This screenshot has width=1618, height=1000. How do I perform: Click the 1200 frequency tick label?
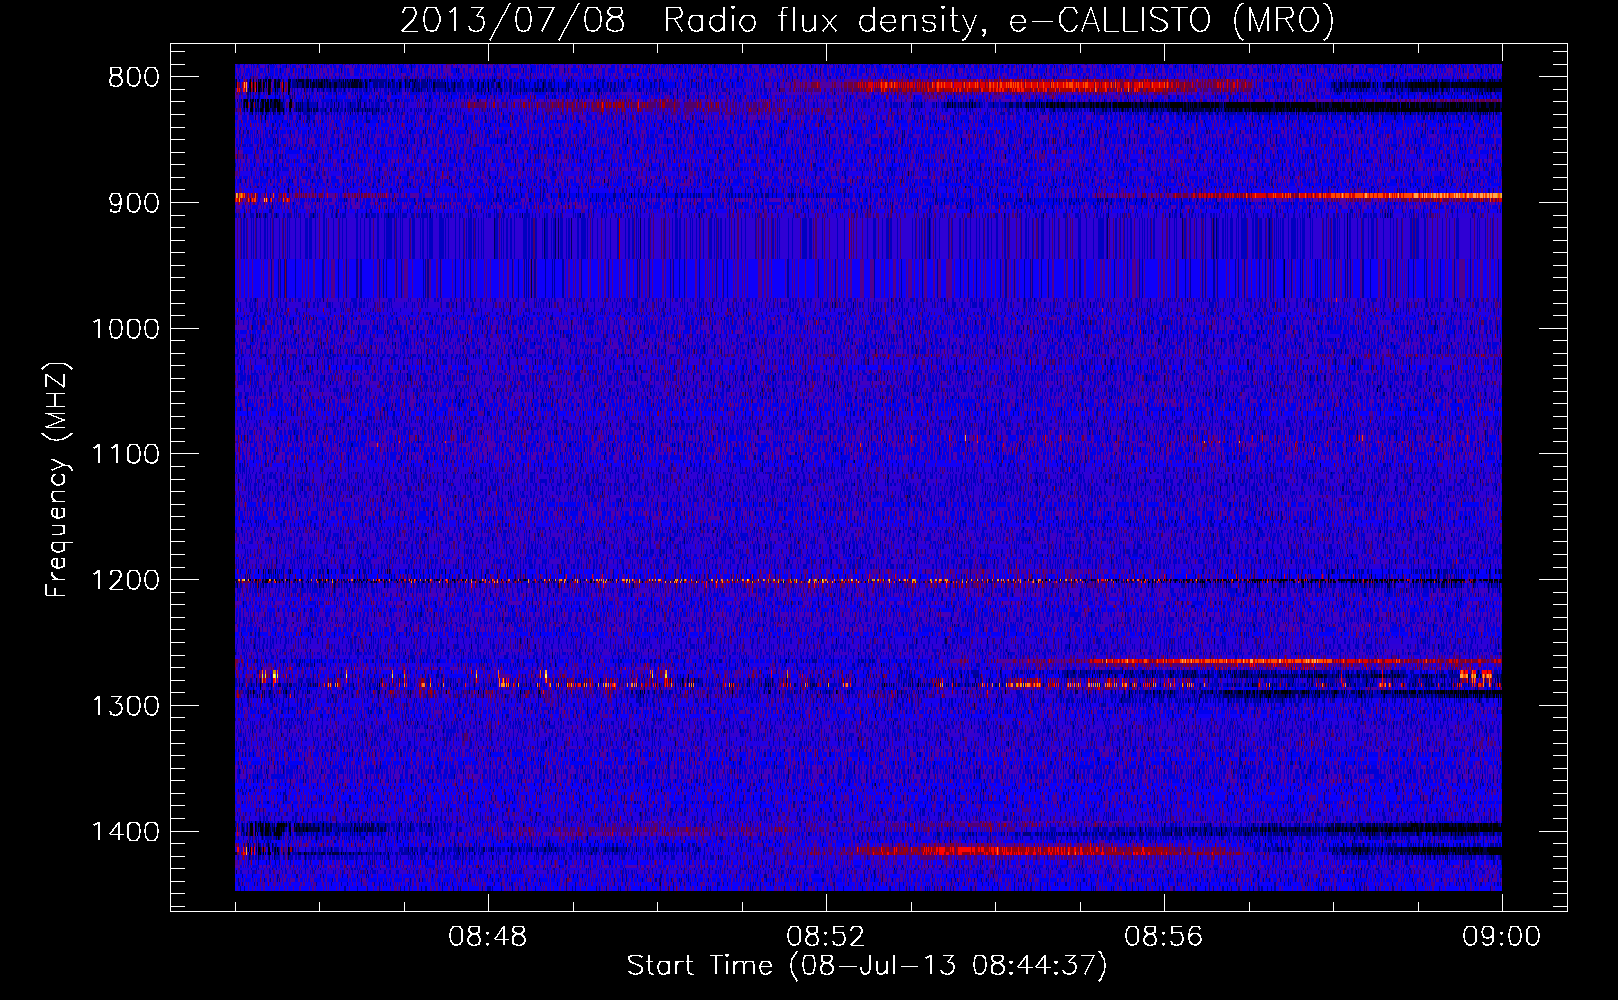pos(125,580)
